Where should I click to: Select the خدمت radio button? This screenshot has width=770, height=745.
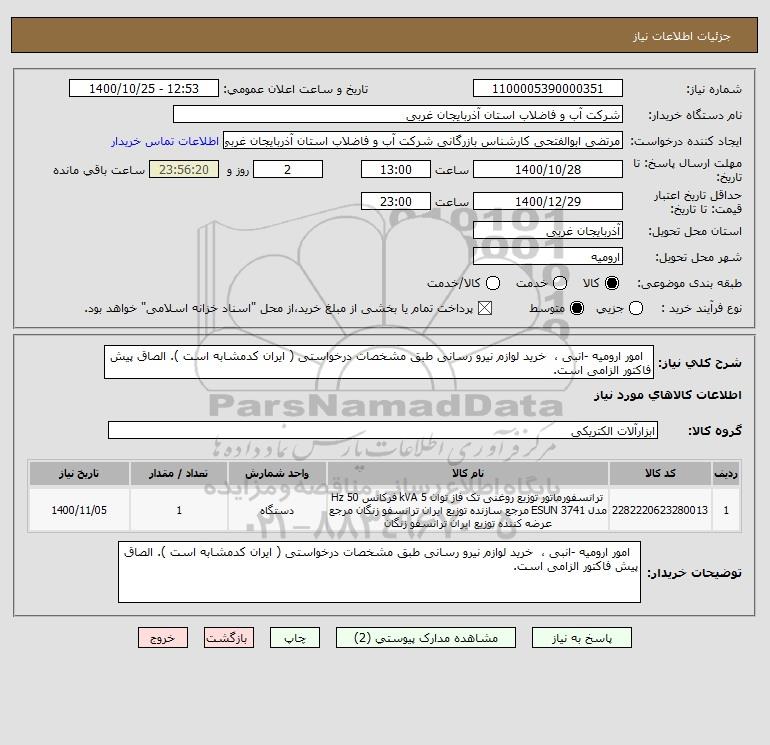click(x=560, y=283)
